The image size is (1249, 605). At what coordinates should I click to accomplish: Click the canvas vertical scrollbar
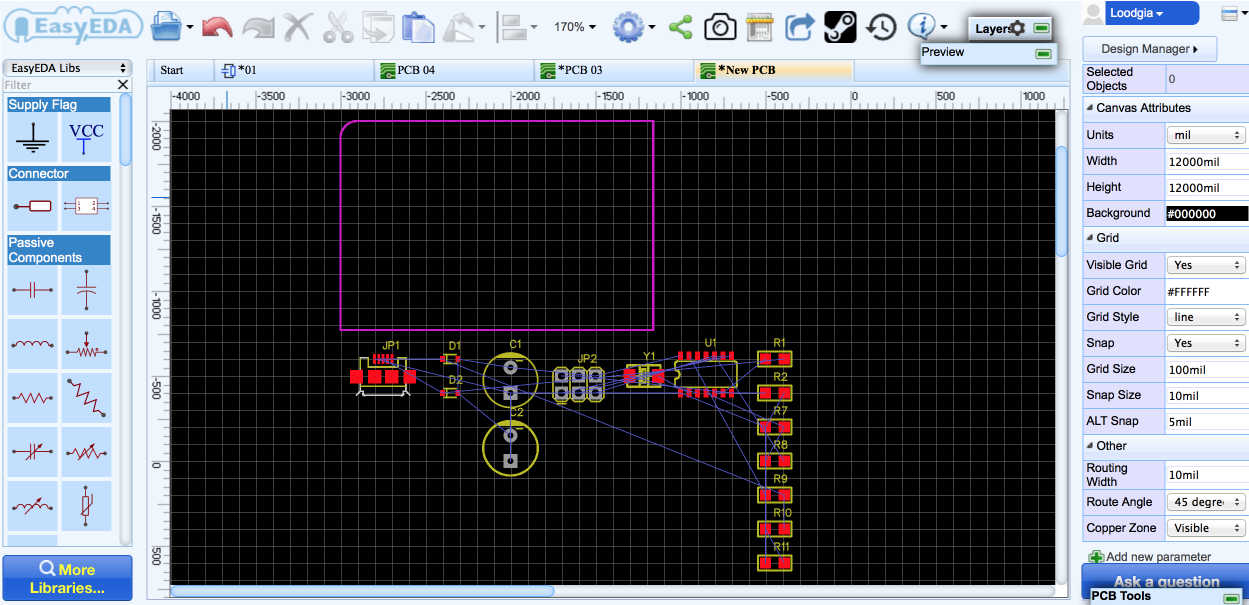[x=1062, y=203]
